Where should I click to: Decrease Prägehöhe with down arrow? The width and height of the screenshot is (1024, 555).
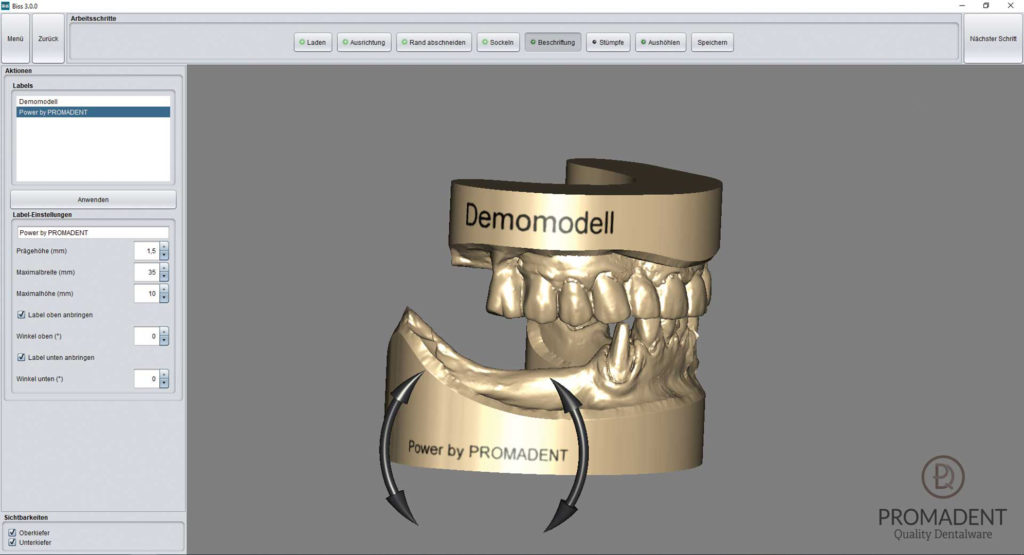click(164, 255)
